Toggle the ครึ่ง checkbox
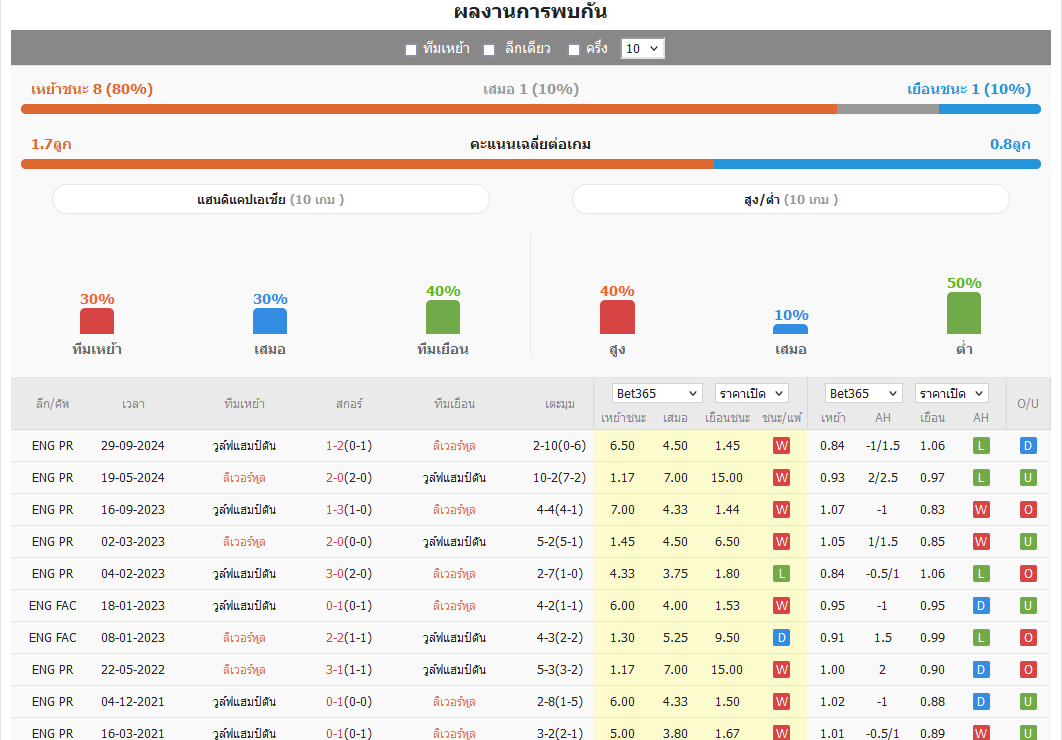Image resolution: width=1062 pixels, height=740 pixels. [574, 49]
